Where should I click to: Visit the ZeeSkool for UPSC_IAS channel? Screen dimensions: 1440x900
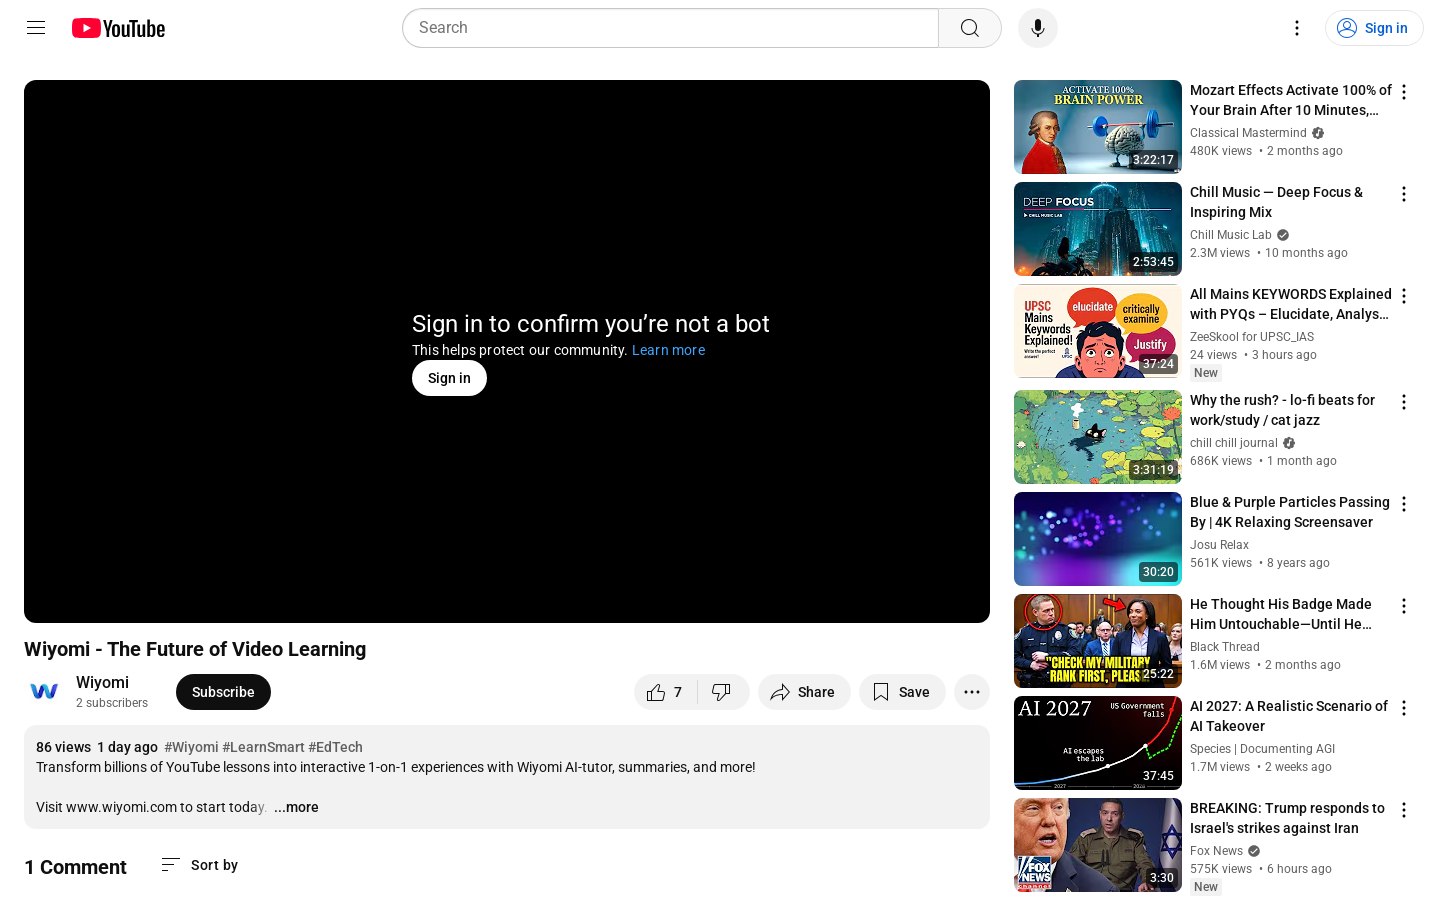1252,337
